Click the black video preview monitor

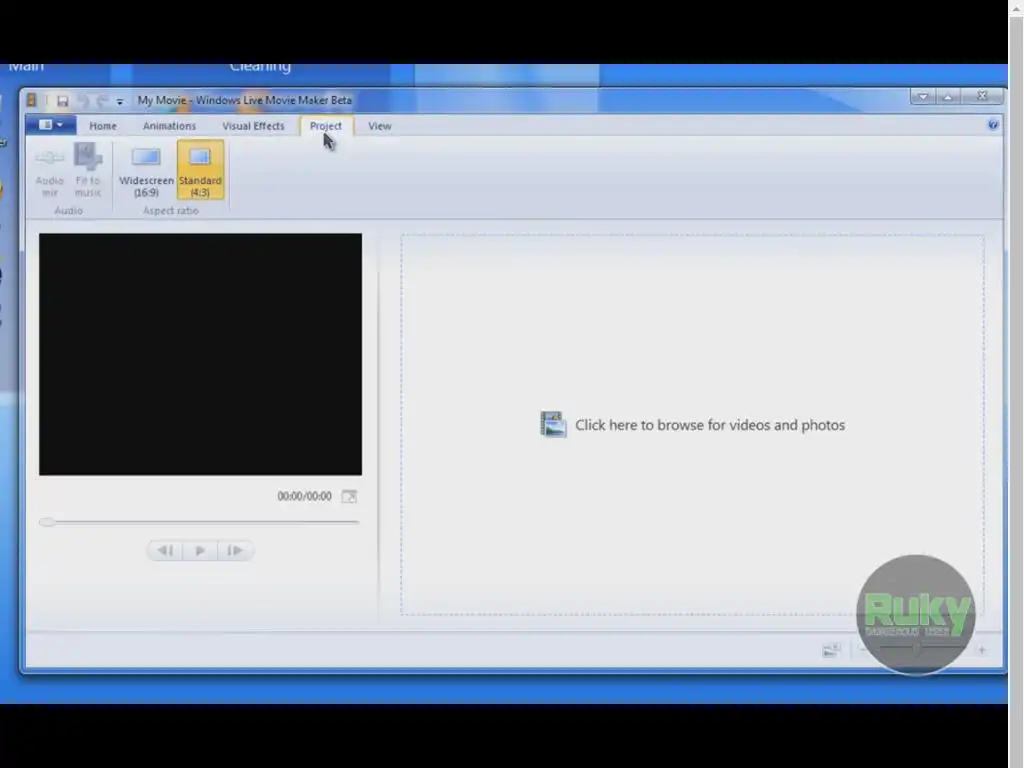point(200,354)
